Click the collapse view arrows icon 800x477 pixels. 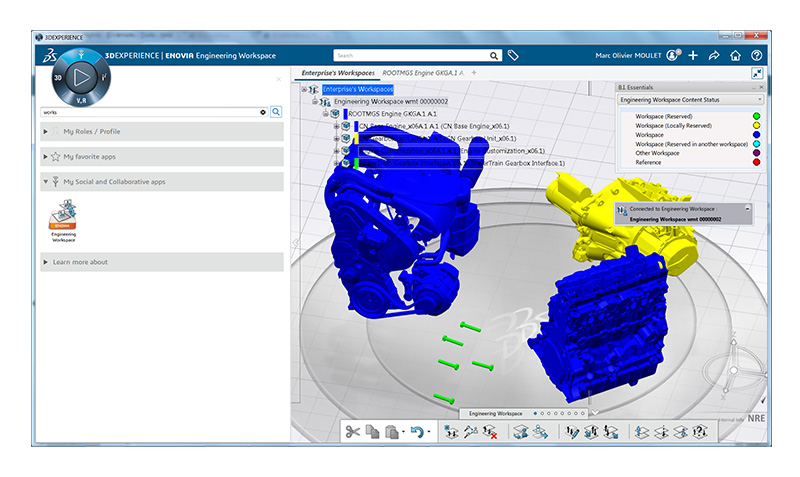pos(757,73)
